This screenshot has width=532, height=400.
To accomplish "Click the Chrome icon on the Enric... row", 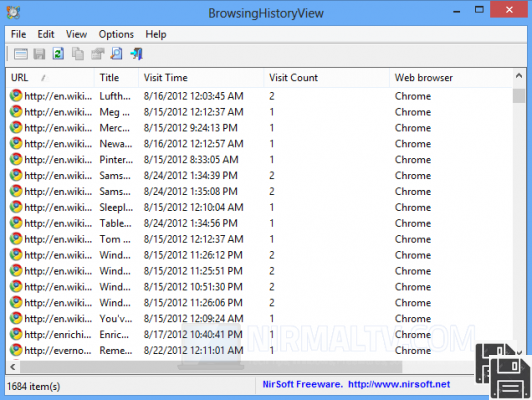I will [16, 335].
